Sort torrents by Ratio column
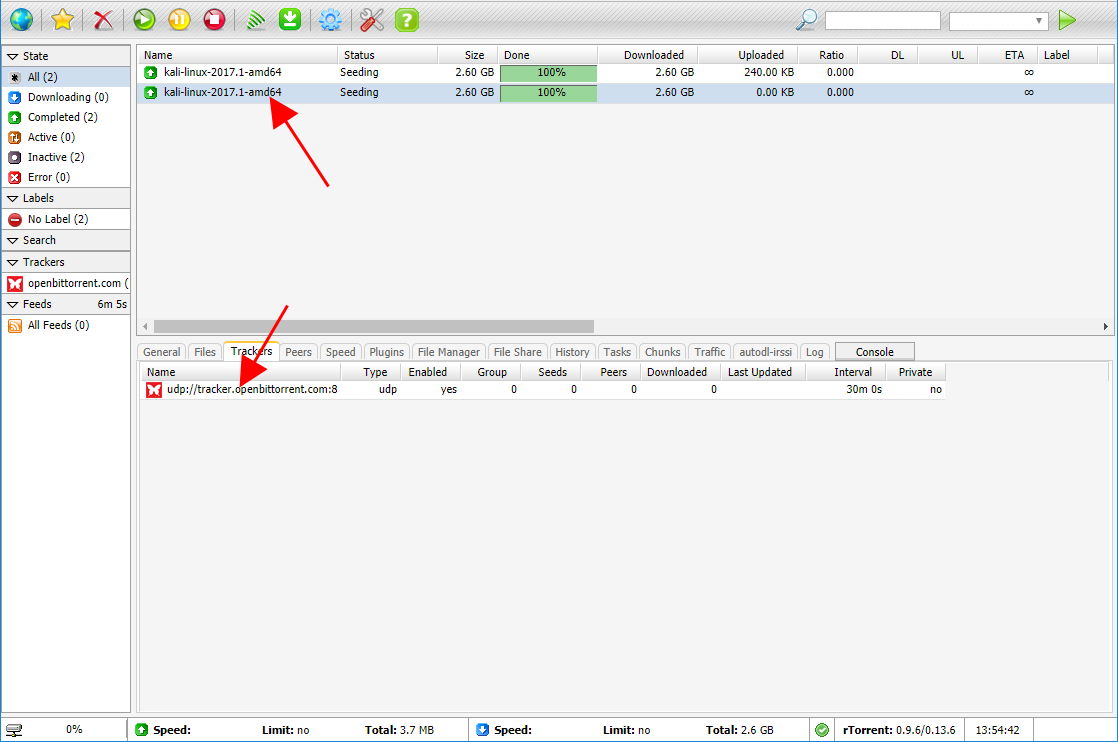 (x=828, y=55)
